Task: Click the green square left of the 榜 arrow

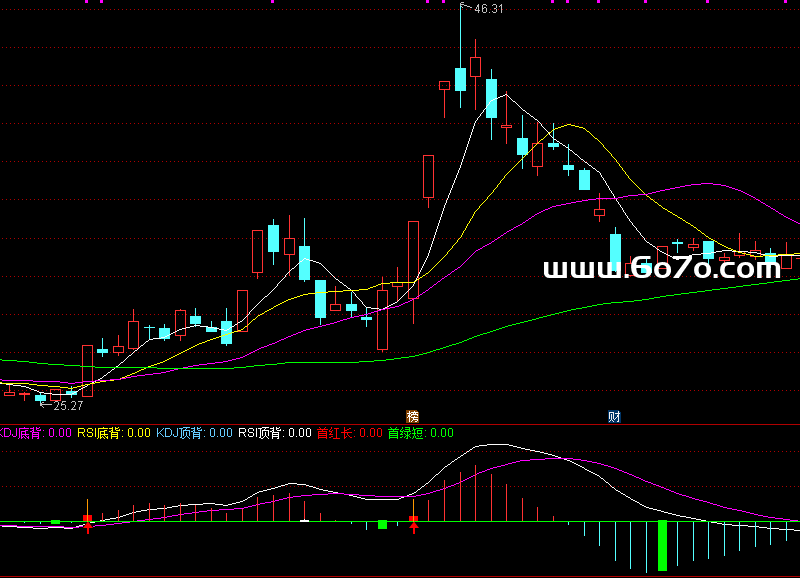Action: click(x=382, y=524)
